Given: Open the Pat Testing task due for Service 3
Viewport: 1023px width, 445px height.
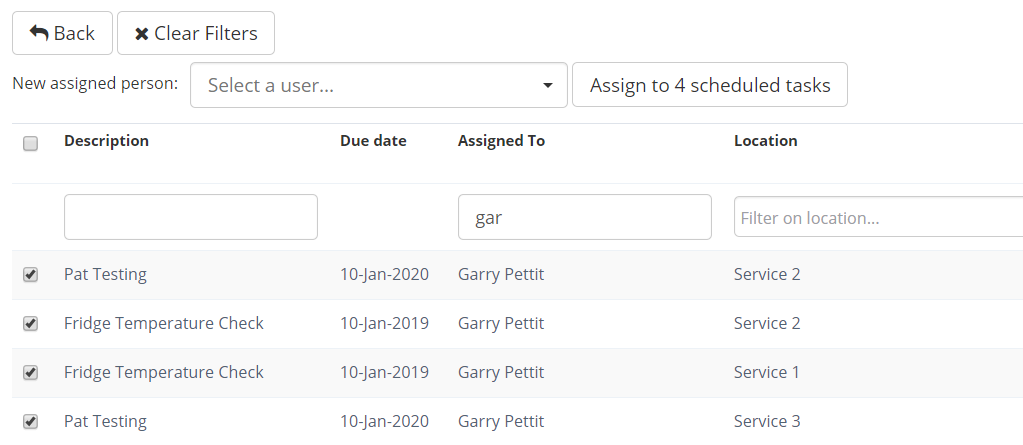Looking at the screenshot, I should tap(105, 421).
